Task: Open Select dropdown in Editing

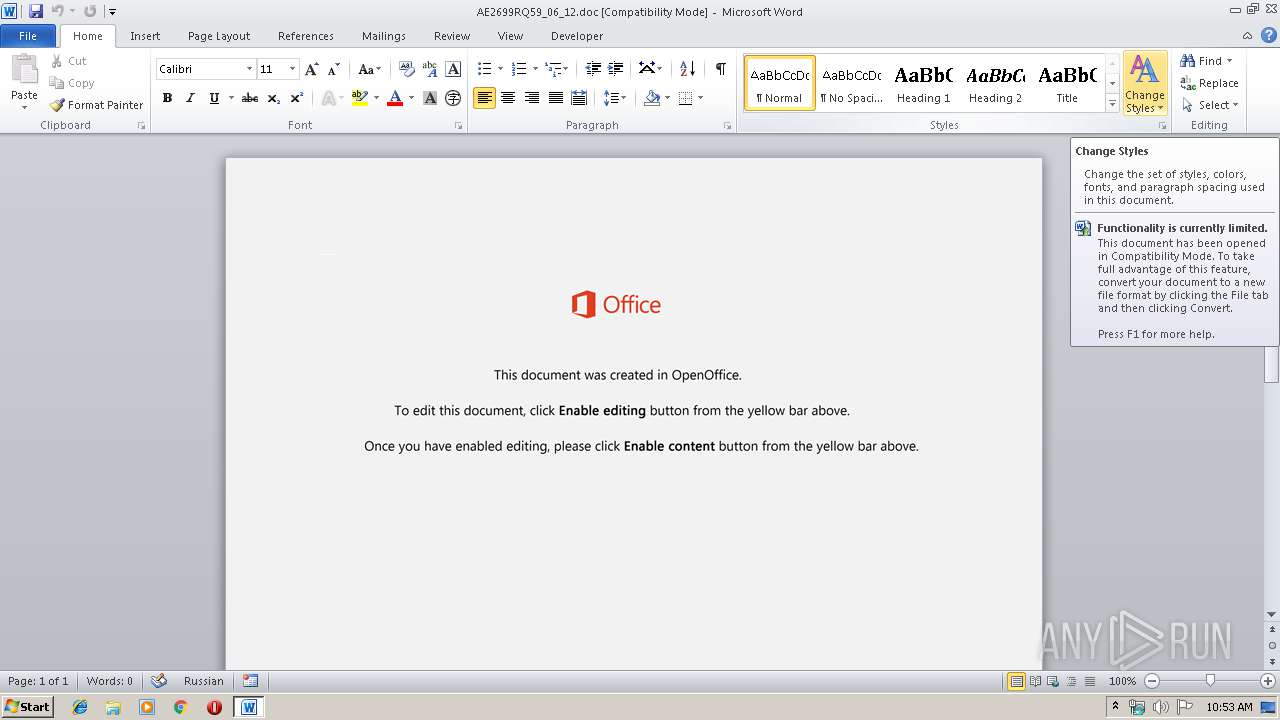Action: [x=1210, y=105]
